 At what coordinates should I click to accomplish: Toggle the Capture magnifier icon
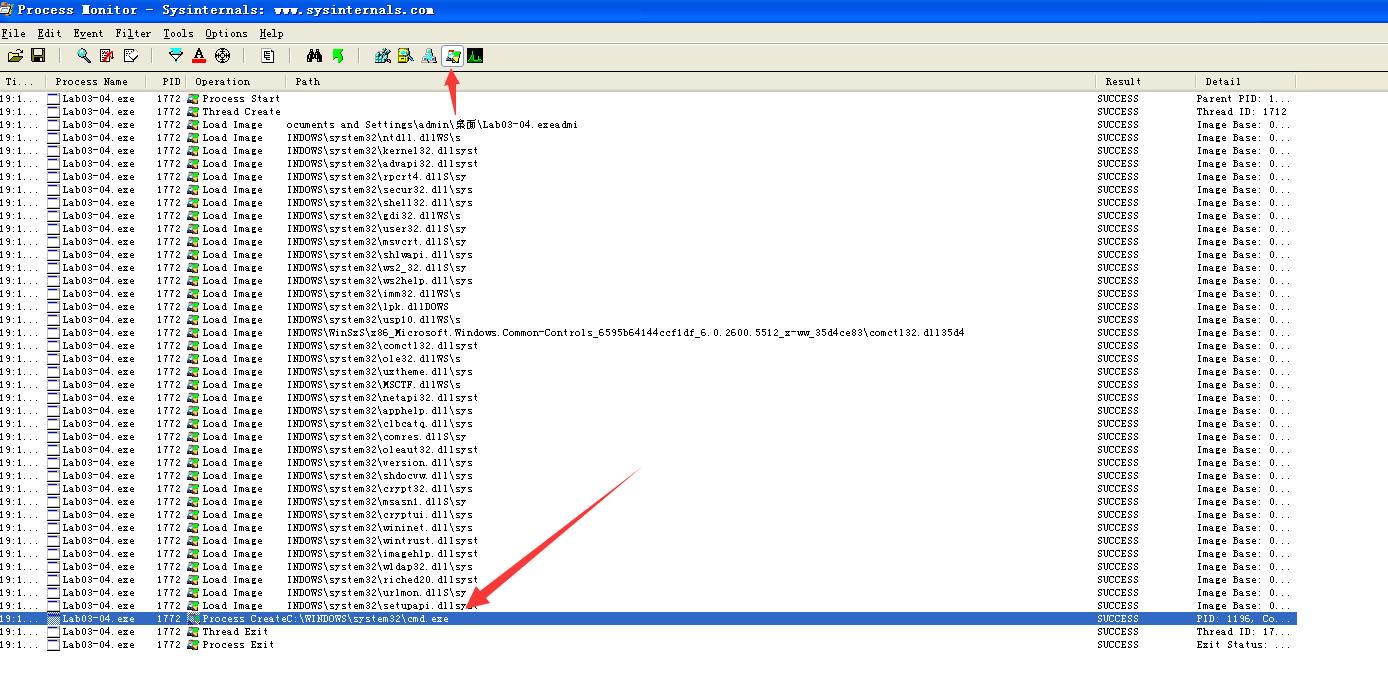point(84,56)
